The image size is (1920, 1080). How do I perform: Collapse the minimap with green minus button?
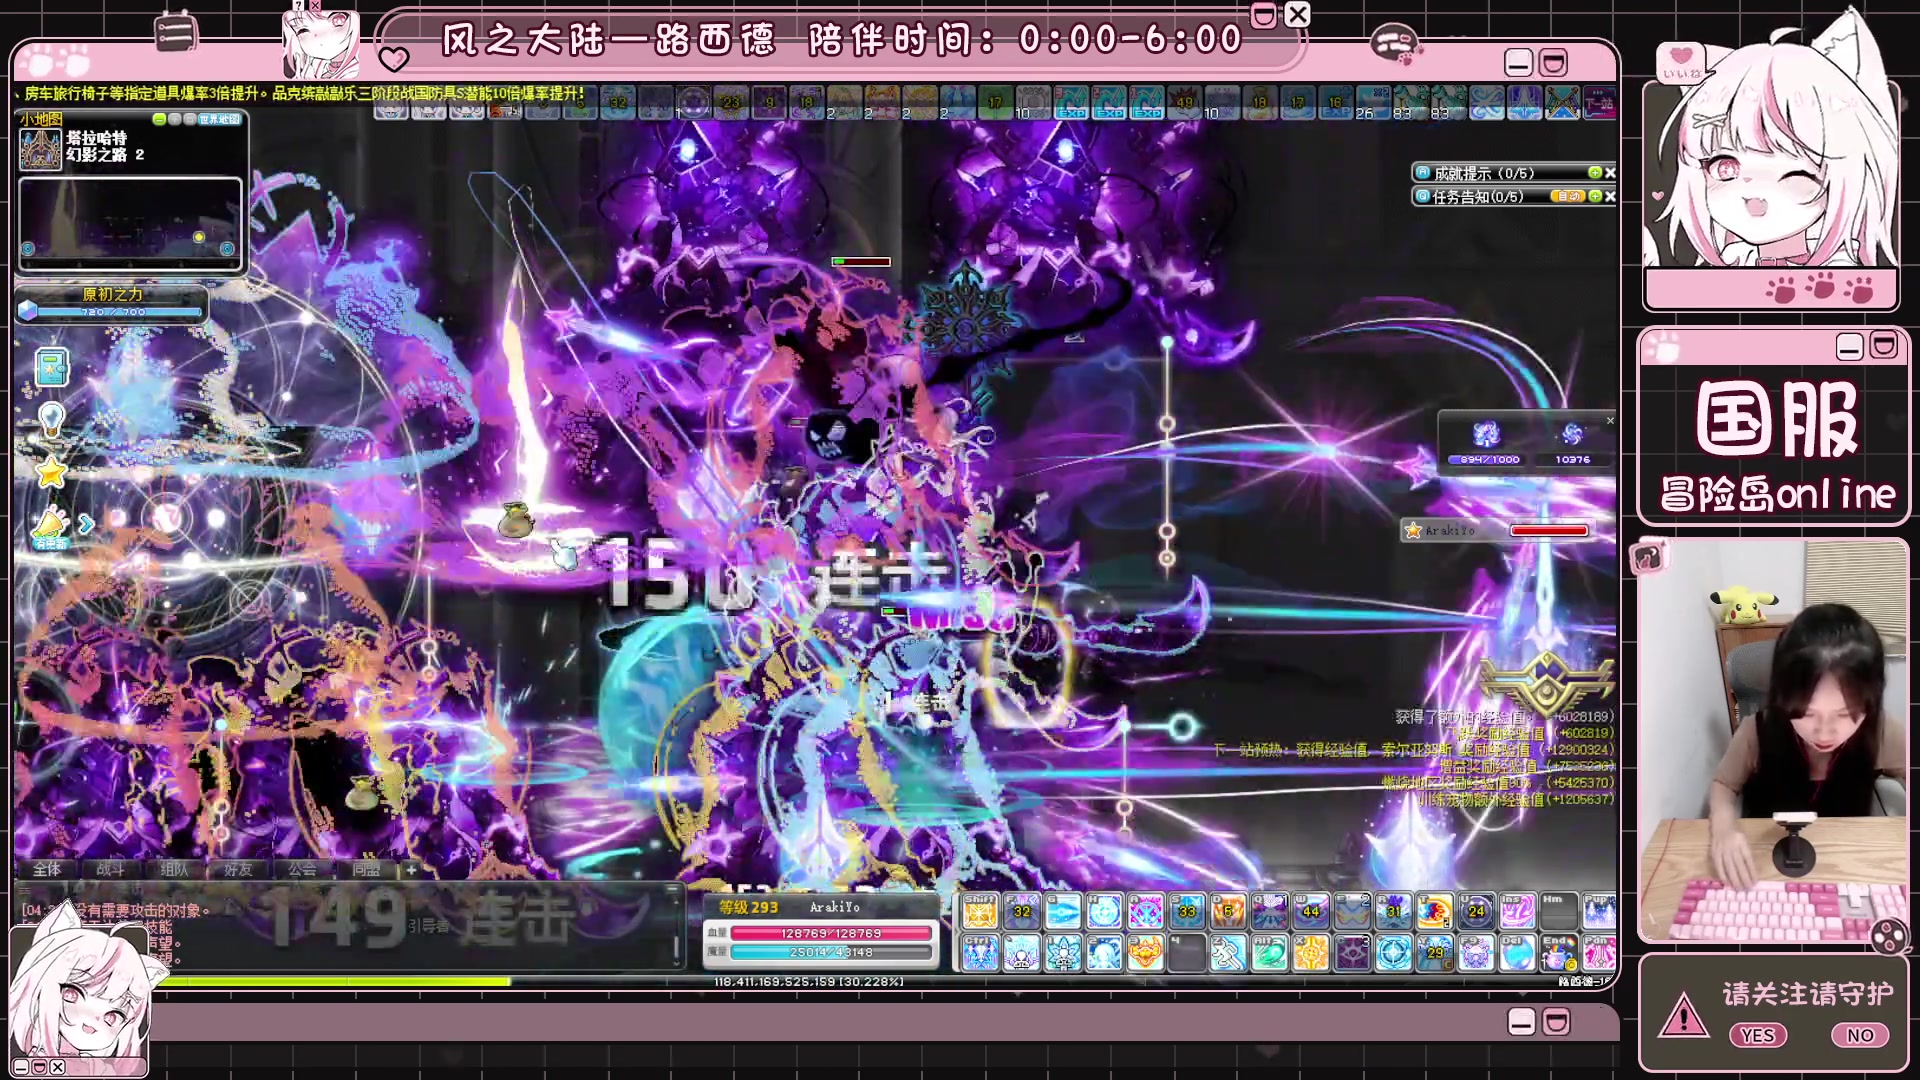coord(159,119)
